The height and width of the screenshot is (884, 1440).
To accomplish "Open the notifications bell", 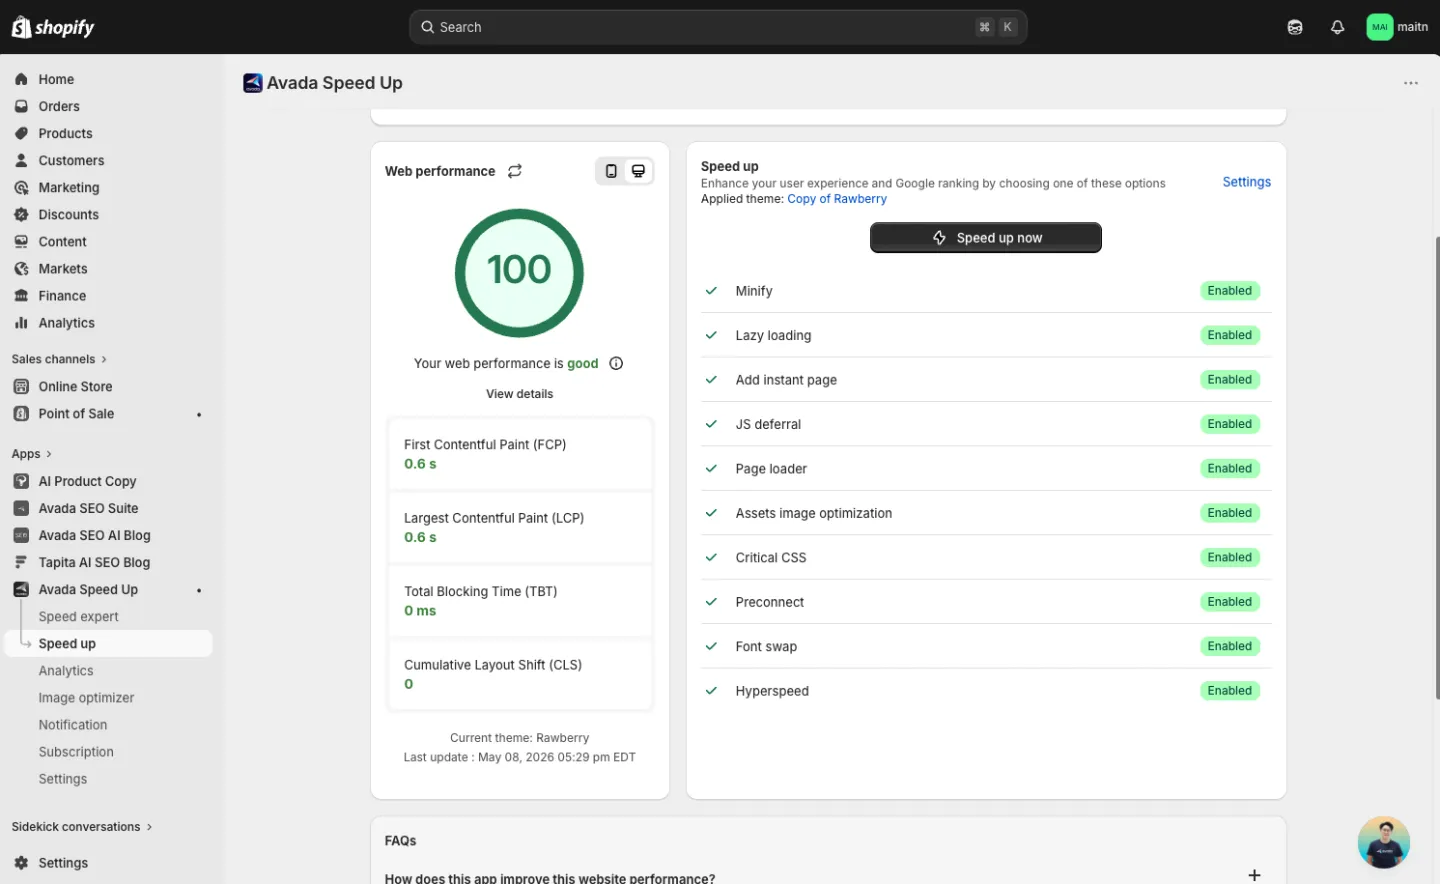I will (x=1337, y=27).
